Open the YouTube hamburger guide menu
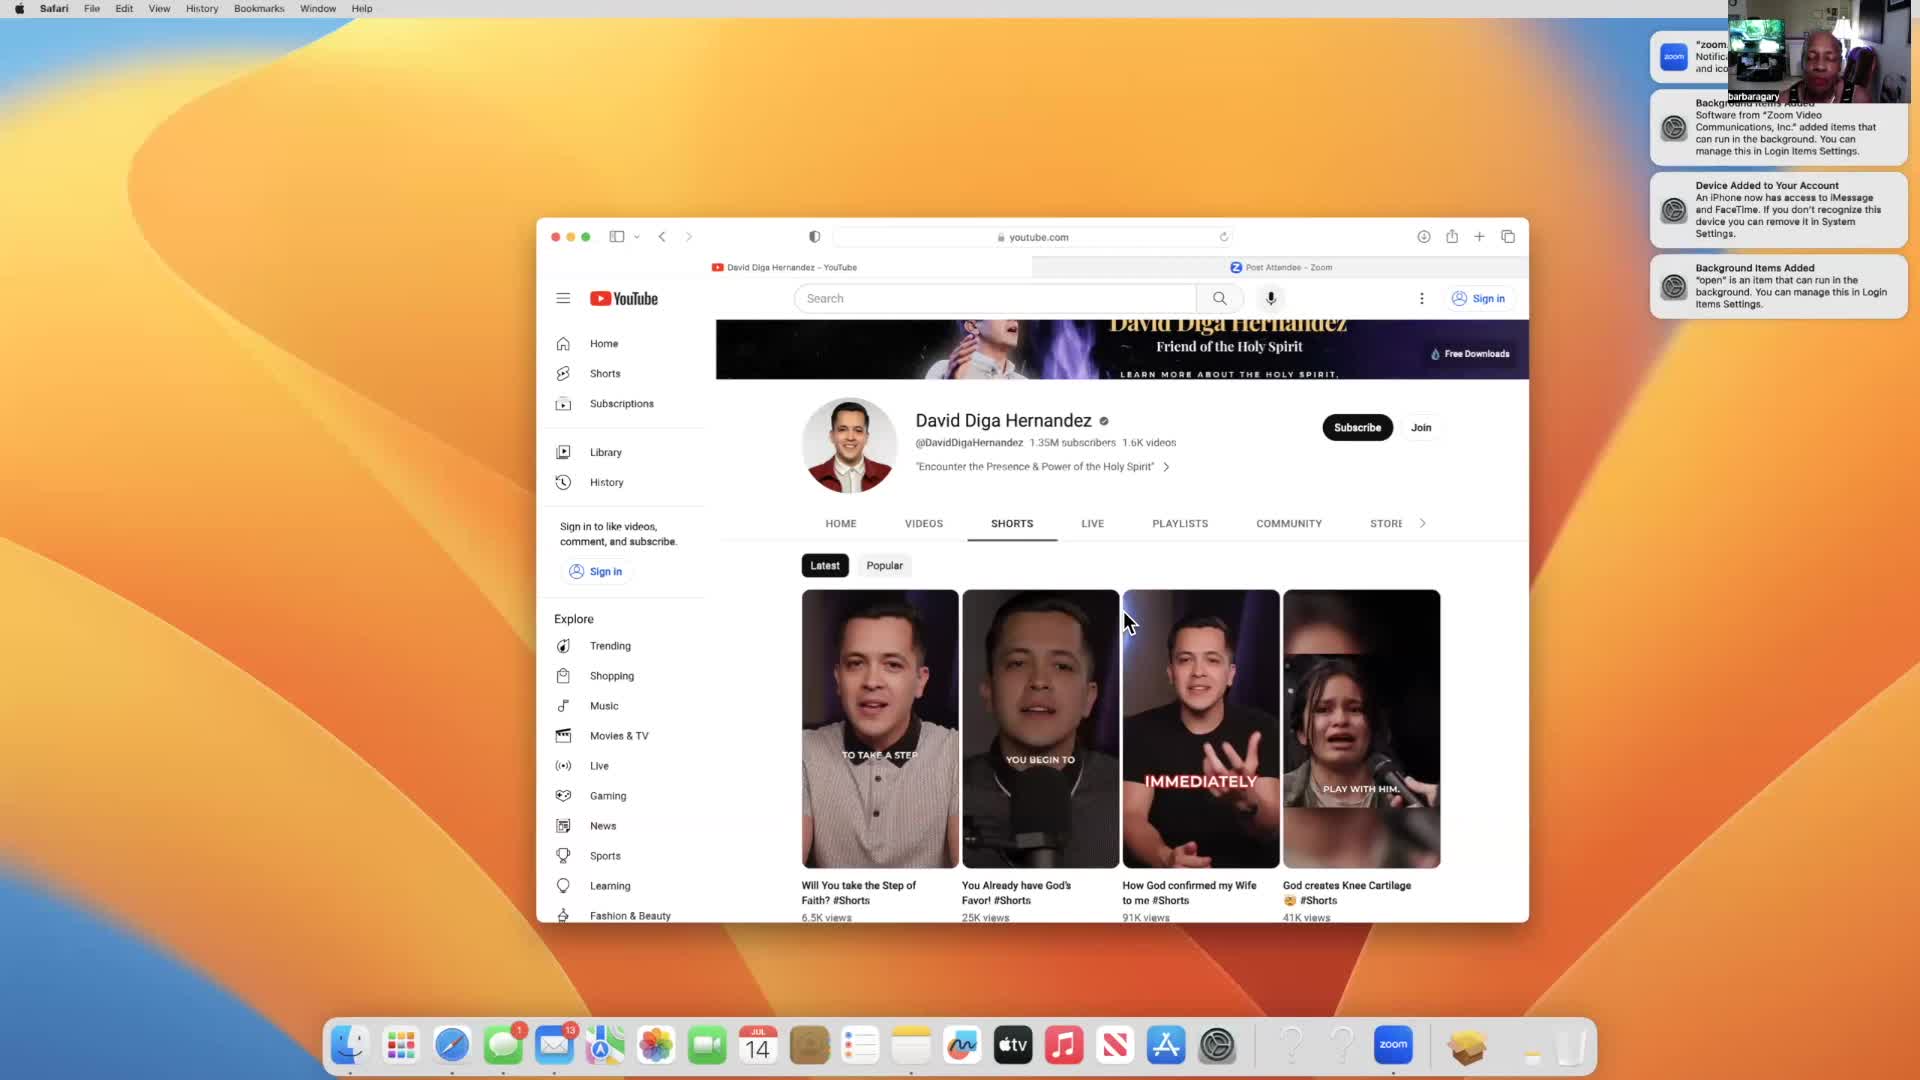The image size is (1920, 1080). (x=563, y=298)
